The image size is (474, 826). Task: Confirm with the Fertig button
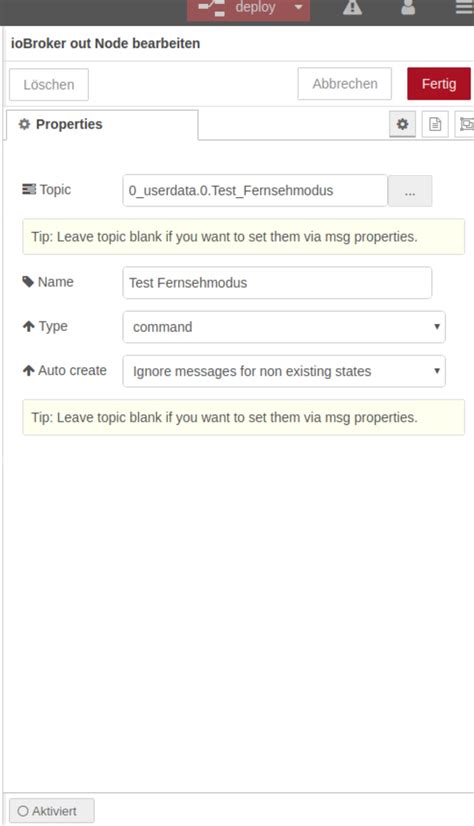coord(439,84)
